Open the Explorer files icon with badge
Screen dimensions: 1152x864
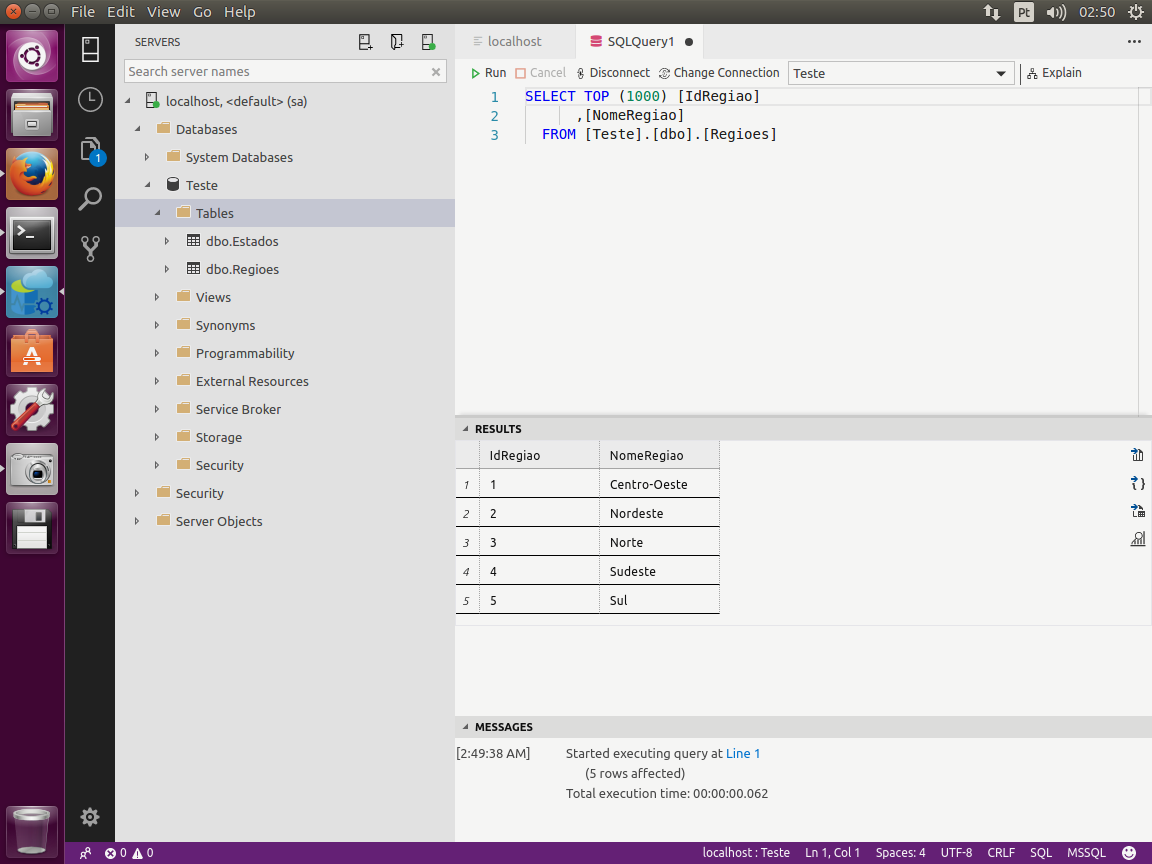pos(90,150)
